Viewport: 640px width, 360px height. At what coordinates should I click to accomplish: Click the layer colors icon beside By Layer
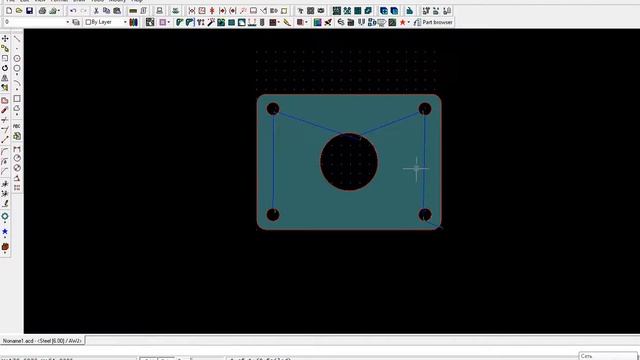click(133, 22)
